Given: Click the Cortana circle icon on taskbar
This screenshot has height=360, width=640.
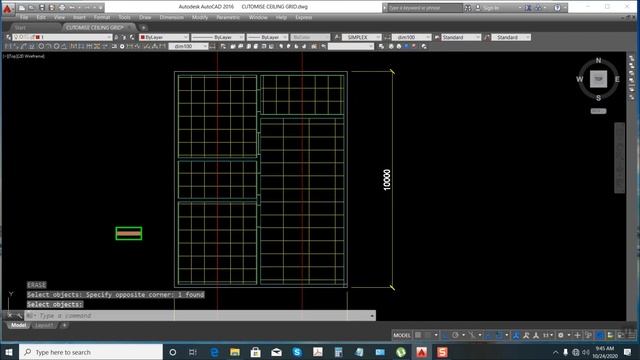Looking at the screenshot, I should (172, 352).
